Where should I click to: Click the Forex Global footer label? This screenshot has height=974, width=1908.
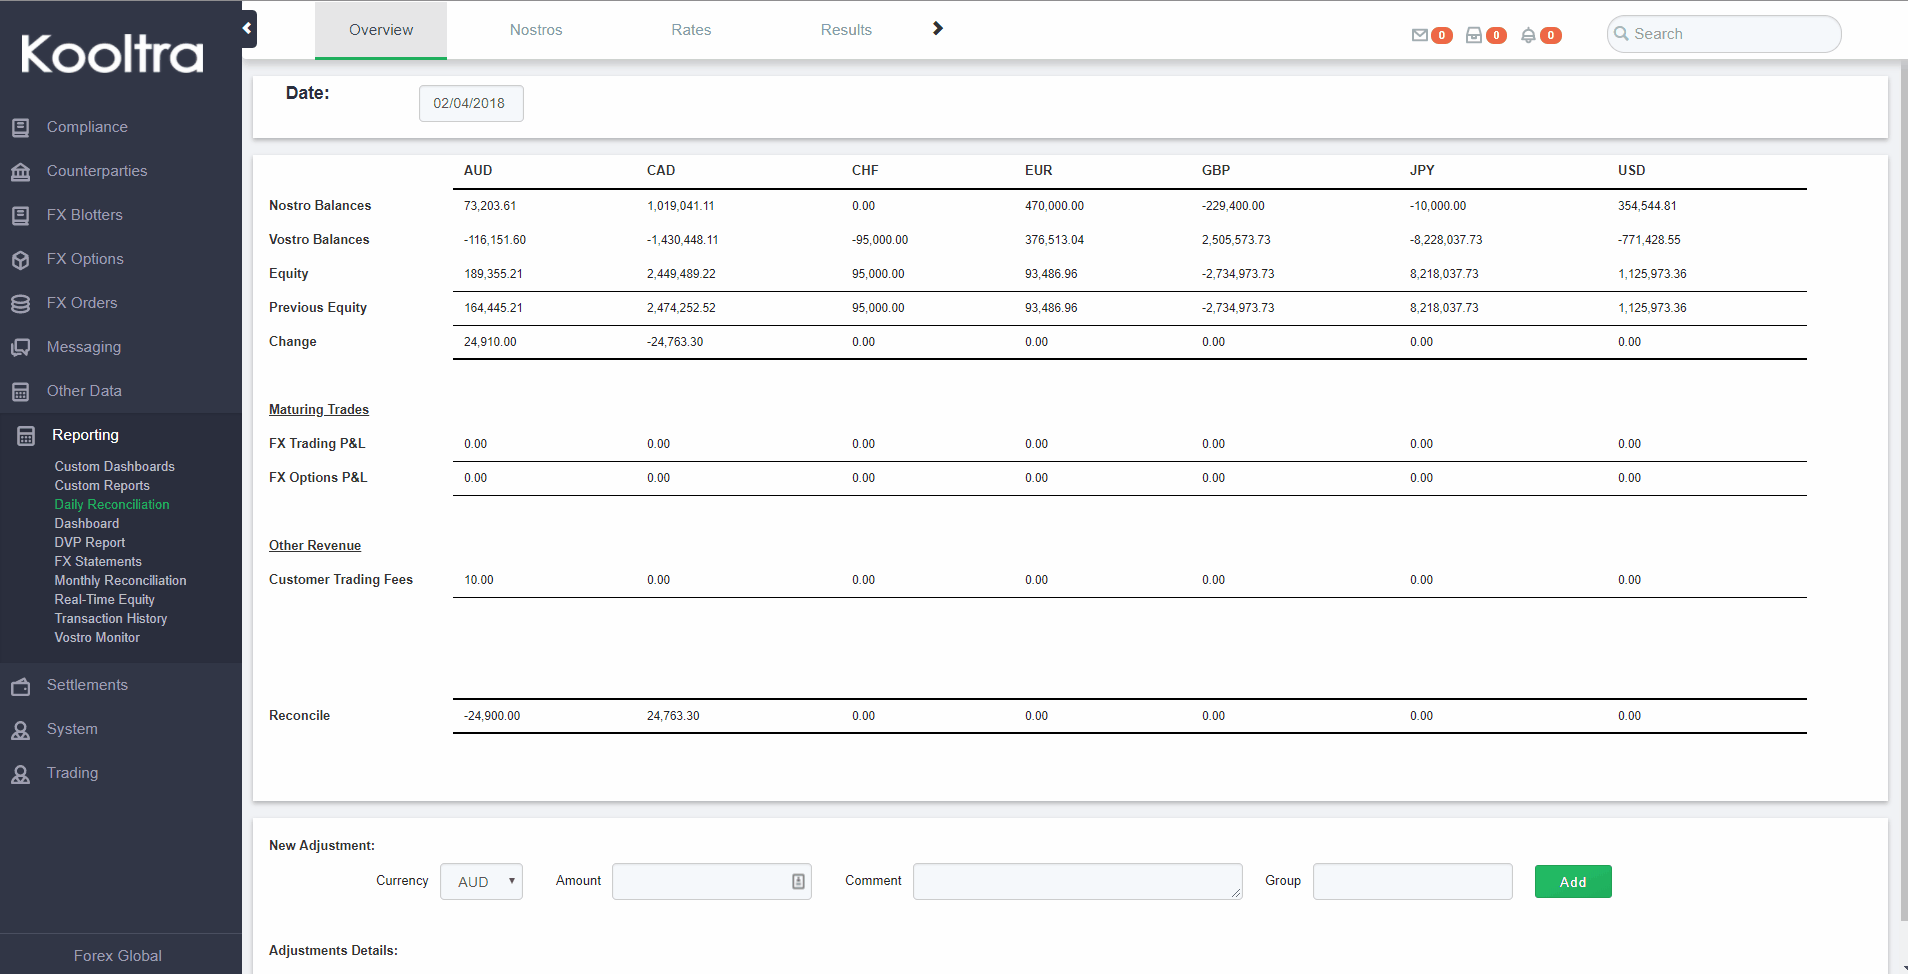tap(118, 956)
